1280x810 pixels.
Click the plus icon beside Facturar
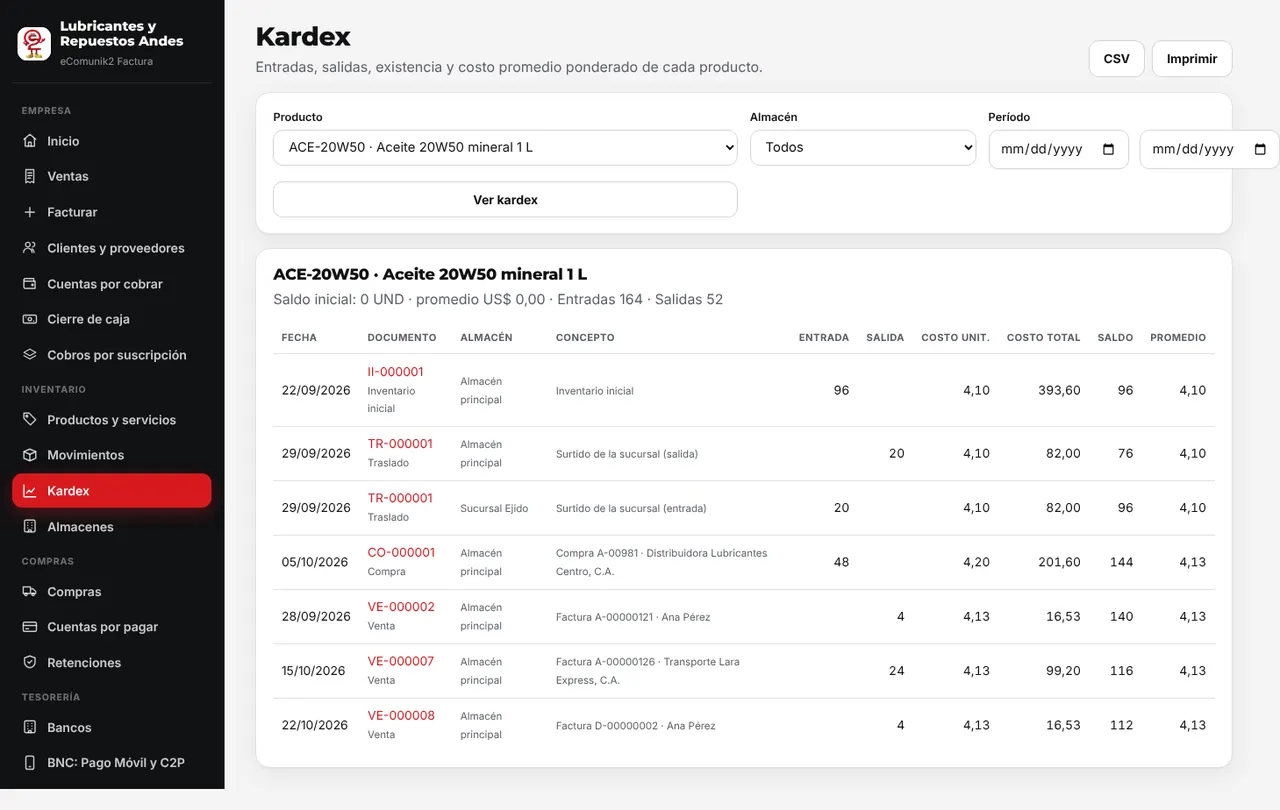click(x=30, y=212)
